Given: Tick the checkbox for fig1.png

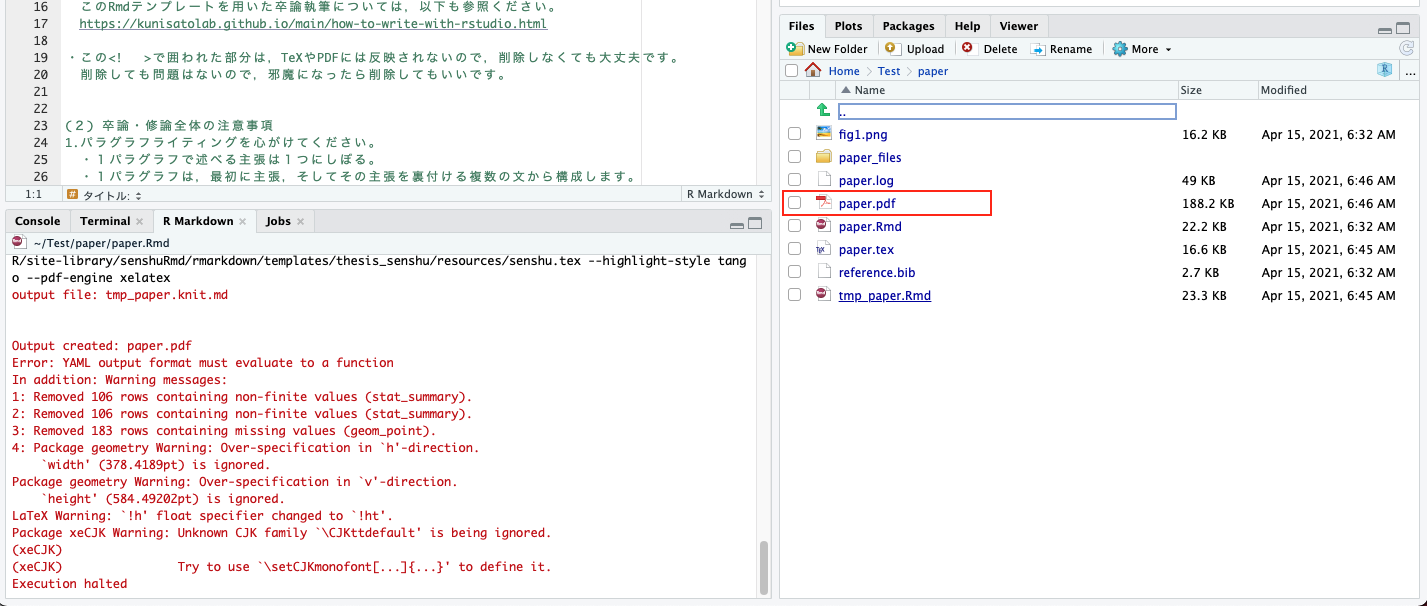Looking at the screenshot, I should coord(795,135).
